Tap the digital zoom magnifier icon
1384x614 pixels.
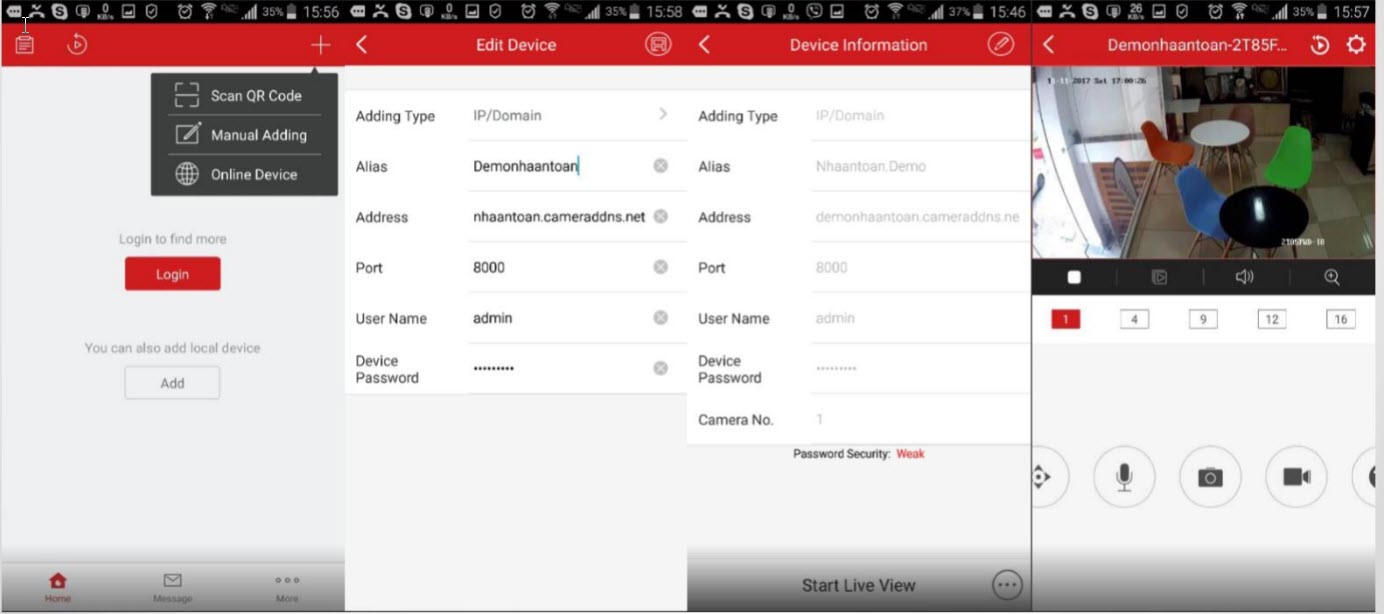[1331, 277]
